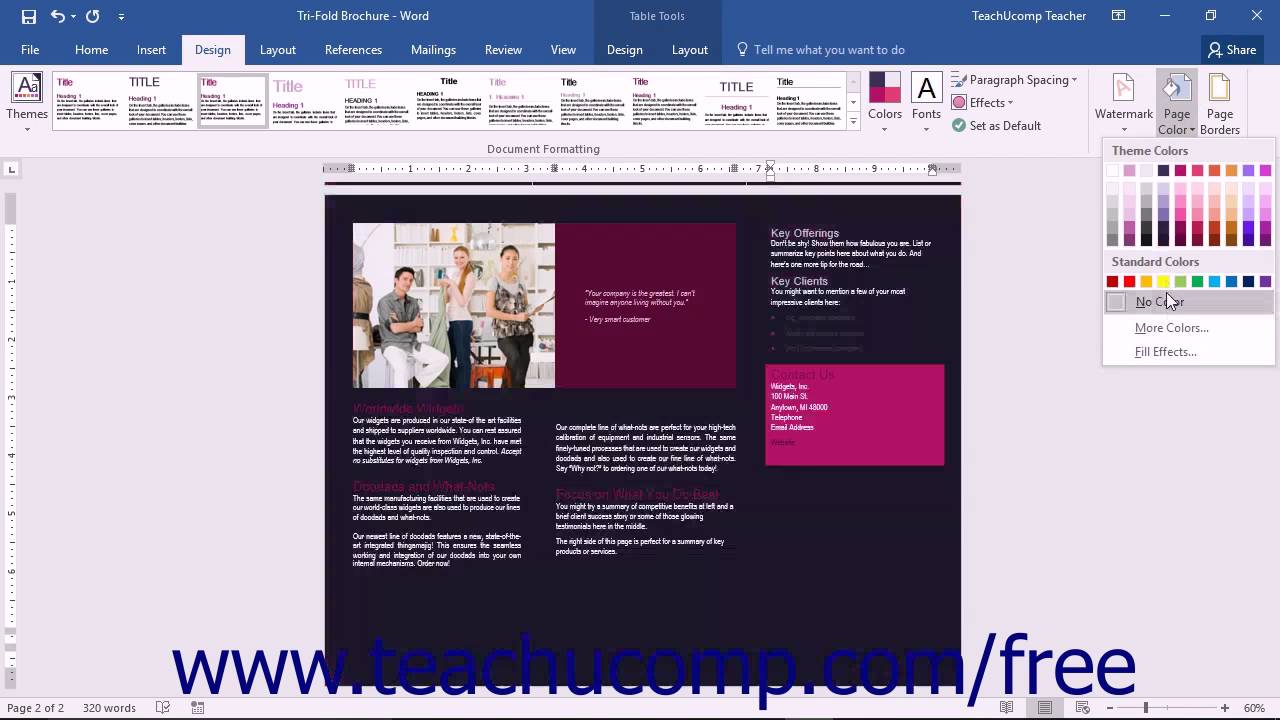Switch to the Mailings tab
Image resolution: width=1280 pixels, height=720 pixels.
(433, 49)
